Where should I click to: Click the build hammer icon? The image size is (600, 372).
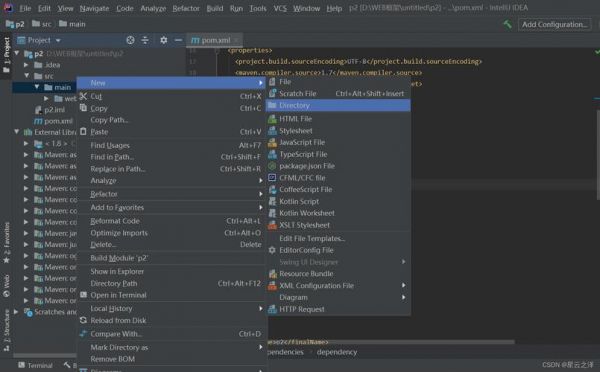pyautogui.click(x=507, y=24)
